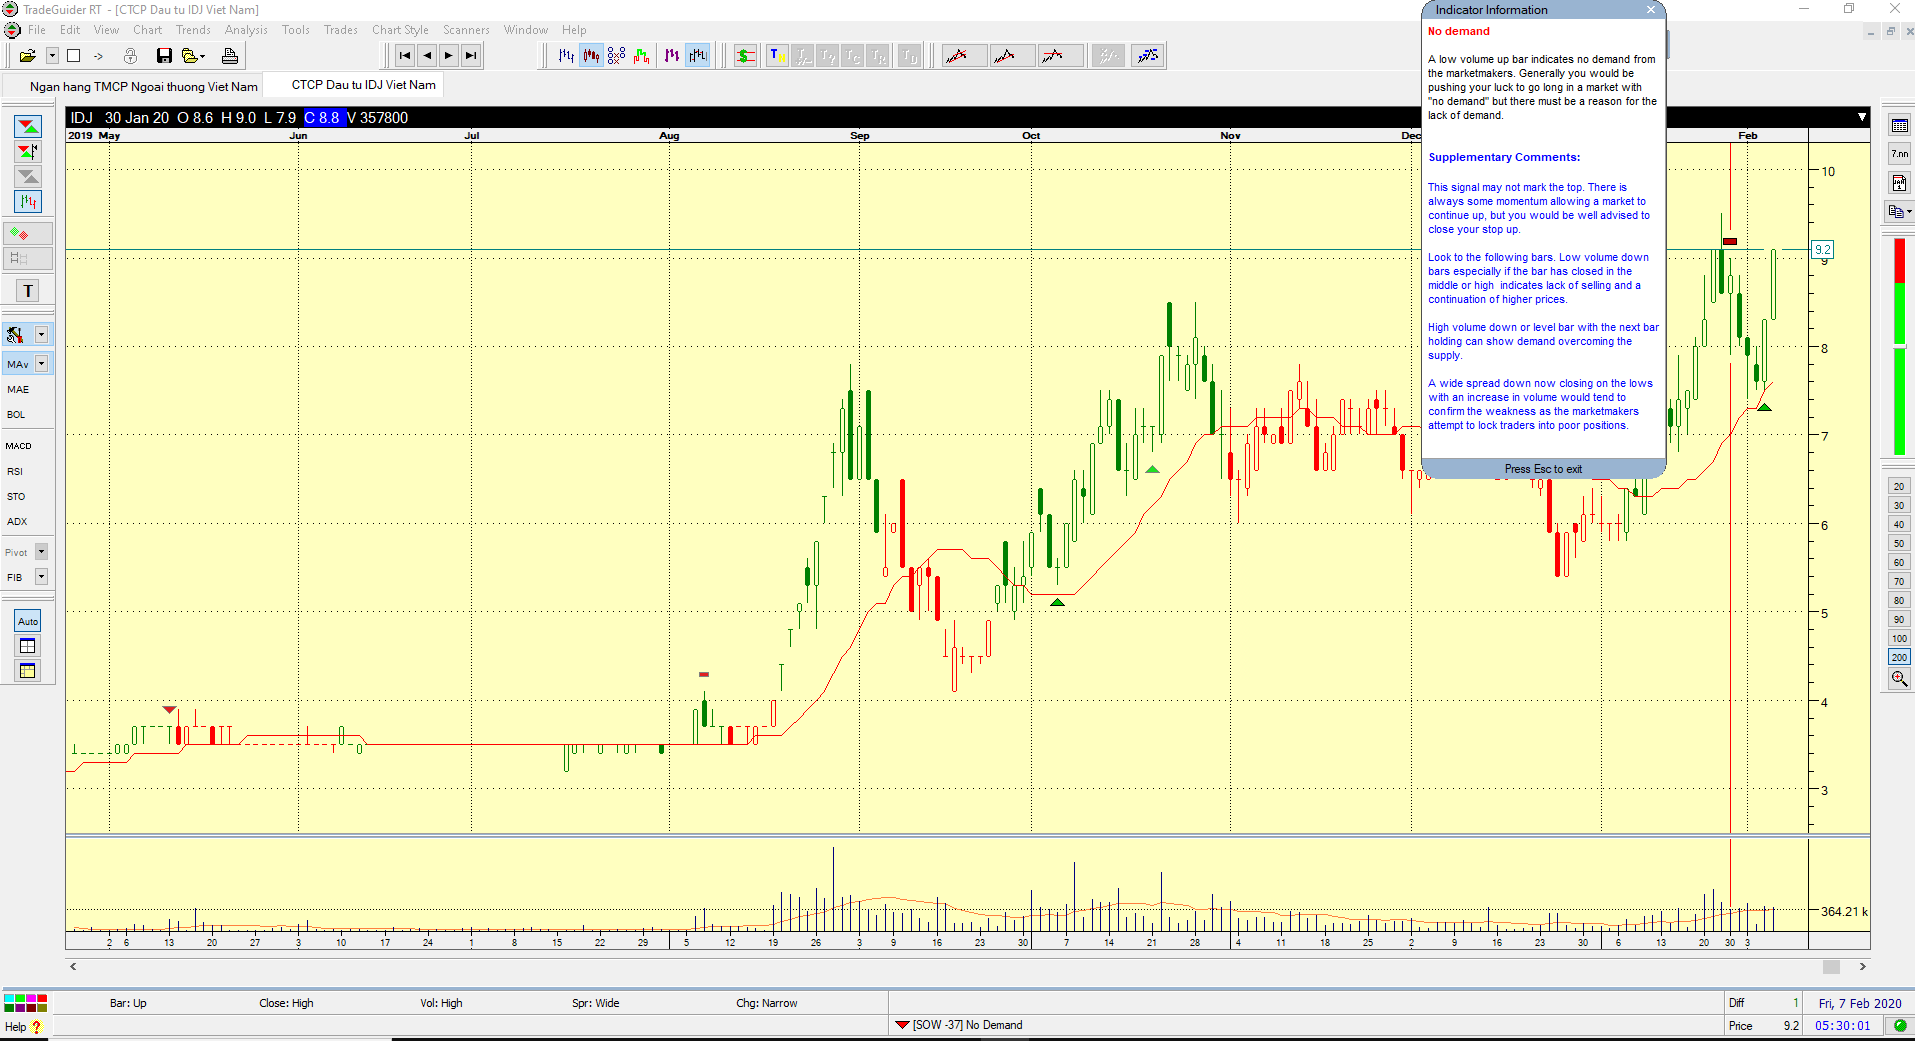Close the Indicator Information popup

[1651, 10]
